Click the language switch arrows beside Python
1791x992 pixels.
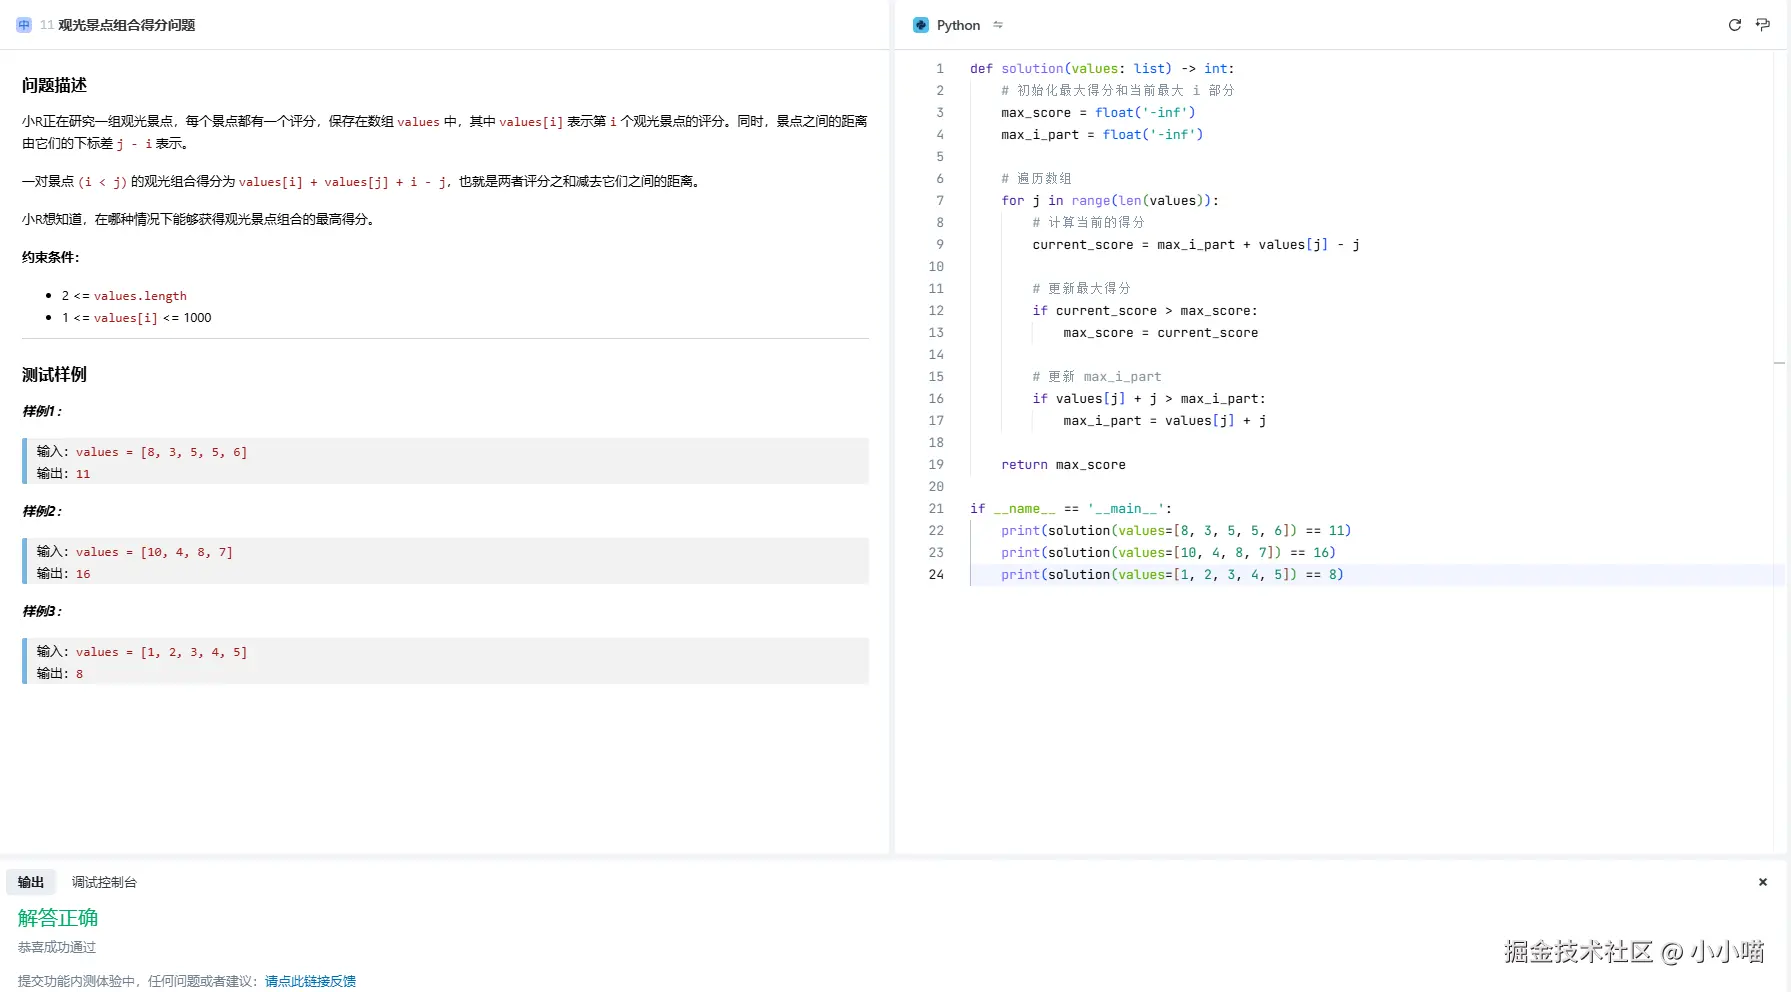pyautogui.click(x=998, y=25)
